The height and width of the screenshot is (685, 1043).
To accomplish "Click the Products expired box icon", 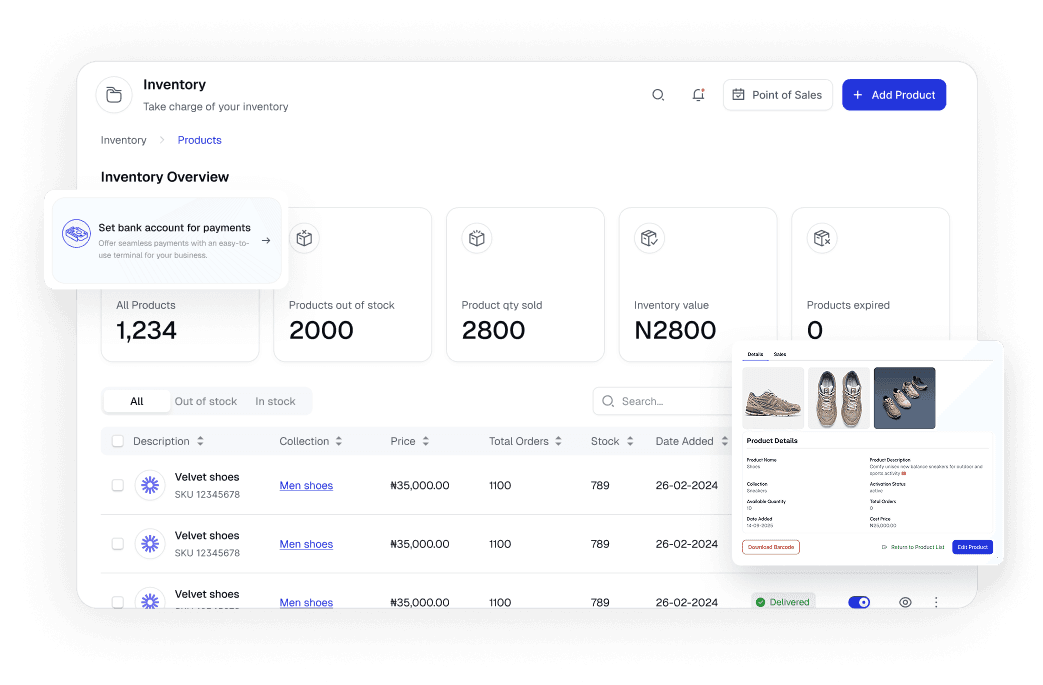I will (822, 238).
